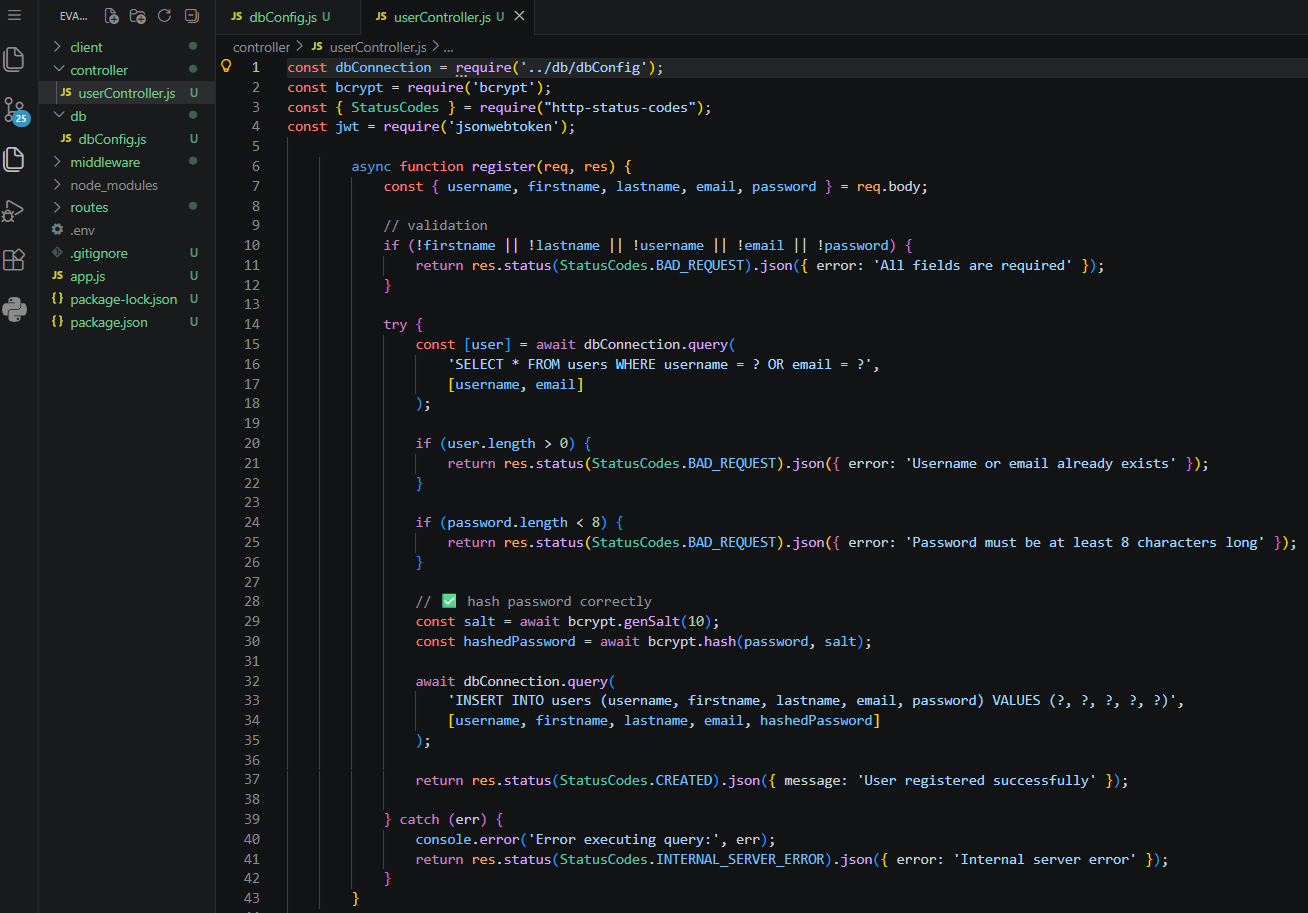Click line number 6 in gutter
The height and width of the screenshot is (913, 1308).
(x=256, y=166)
